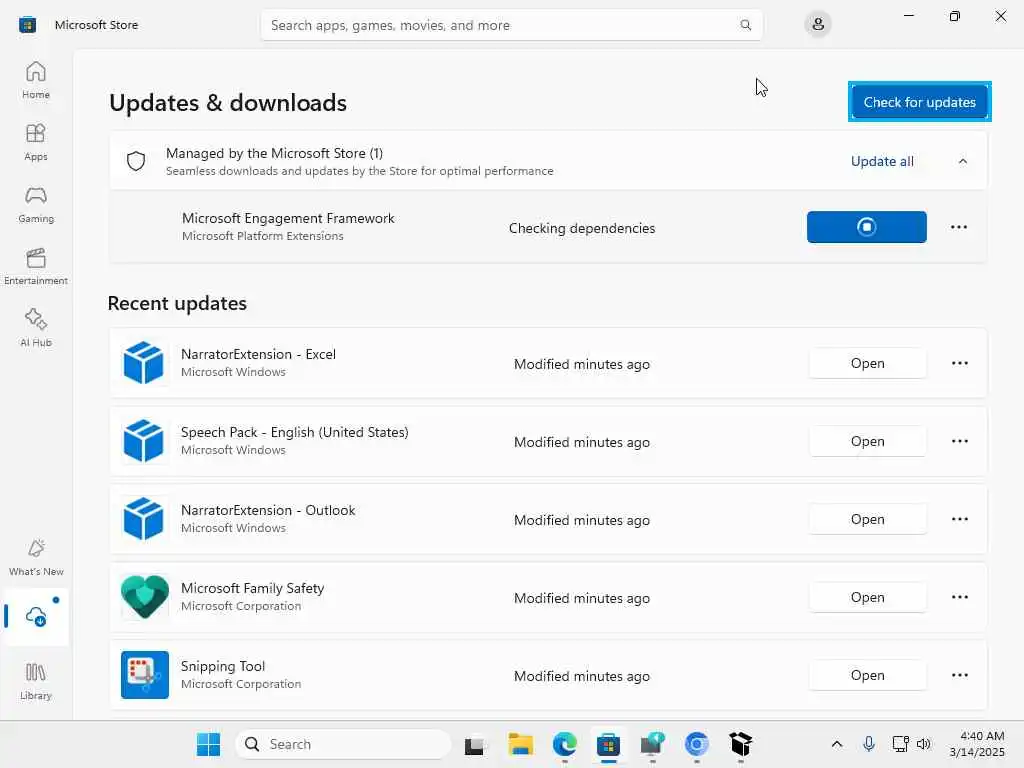Viewport: 1024px width, 768px height.
Task: Click the search magnifier icon
Action: pyautogui.click(x=745, y=25)
